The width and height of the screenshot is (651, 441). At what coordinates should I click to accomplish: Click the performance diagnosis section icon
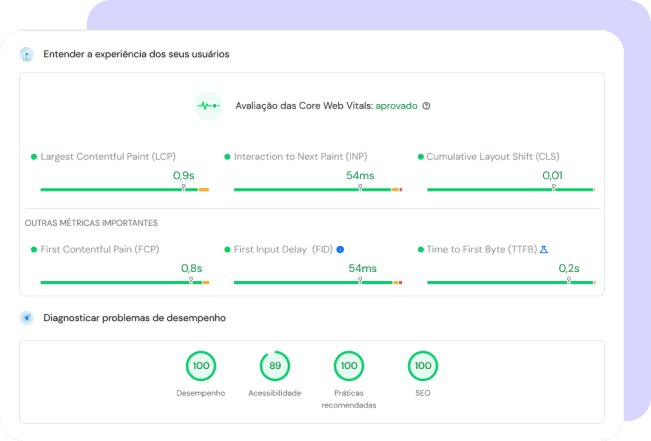(x=27, y=318)
